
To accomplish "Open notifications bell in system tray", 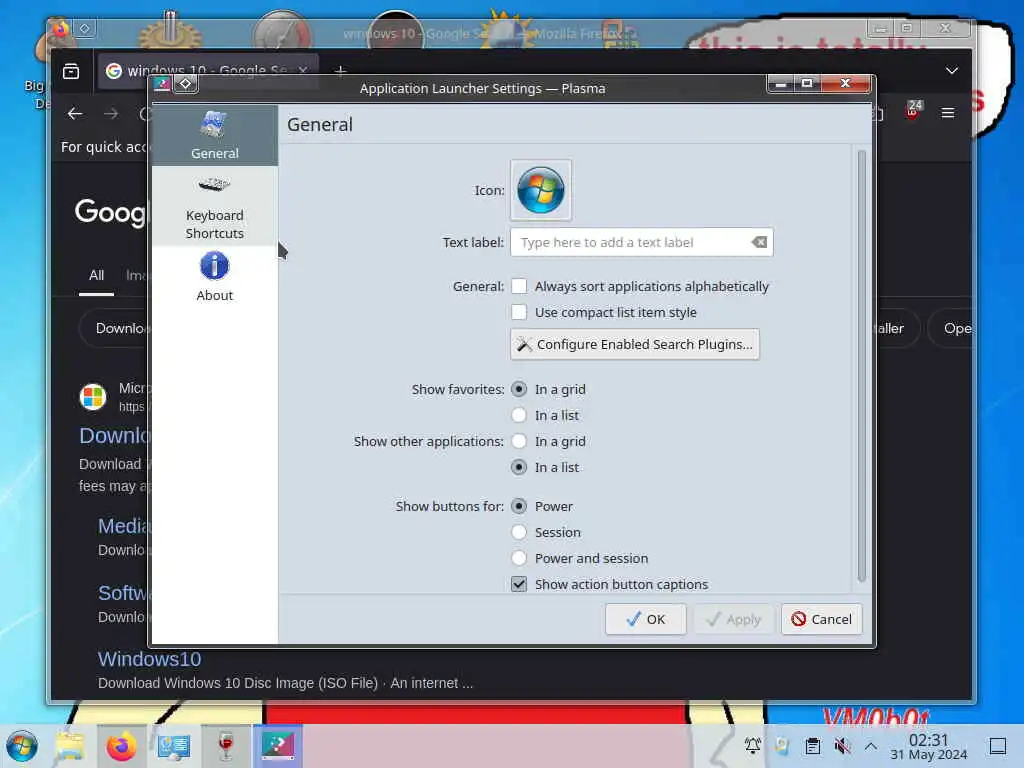I will pos(752,746).
